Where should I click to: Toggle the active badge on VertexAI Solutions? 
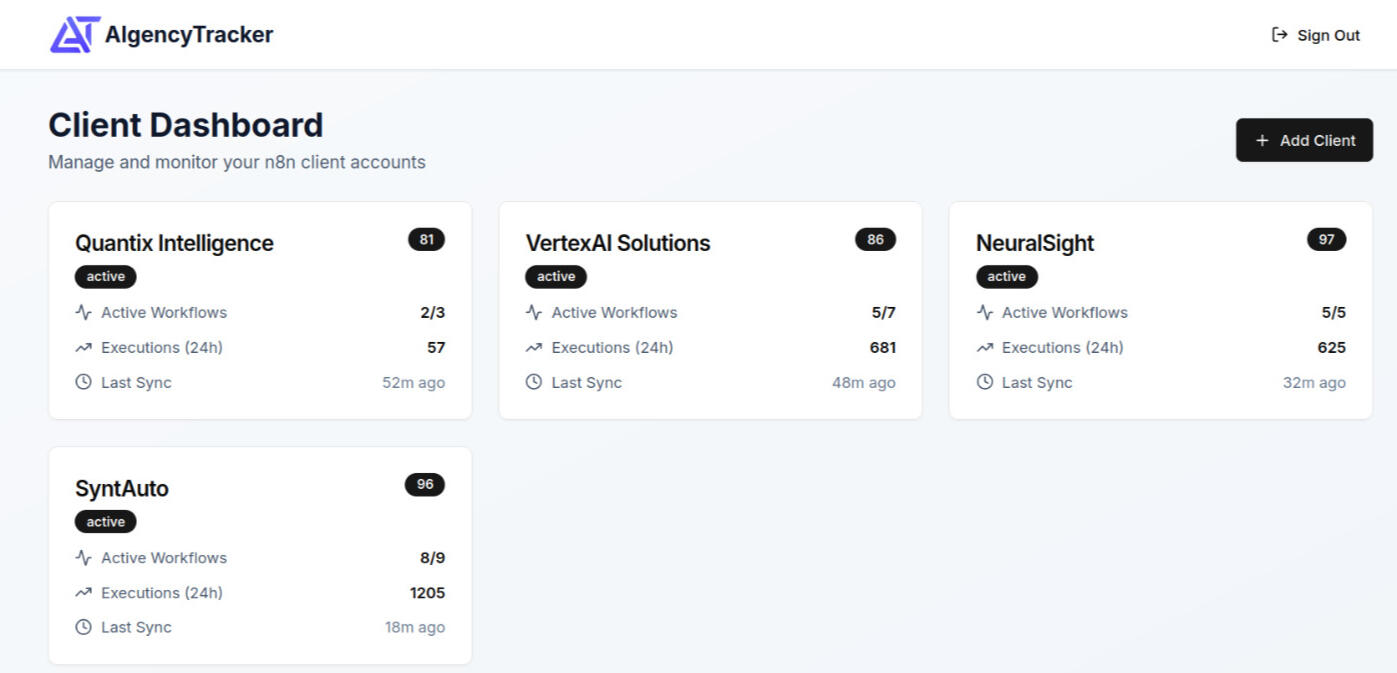(555, 276)
